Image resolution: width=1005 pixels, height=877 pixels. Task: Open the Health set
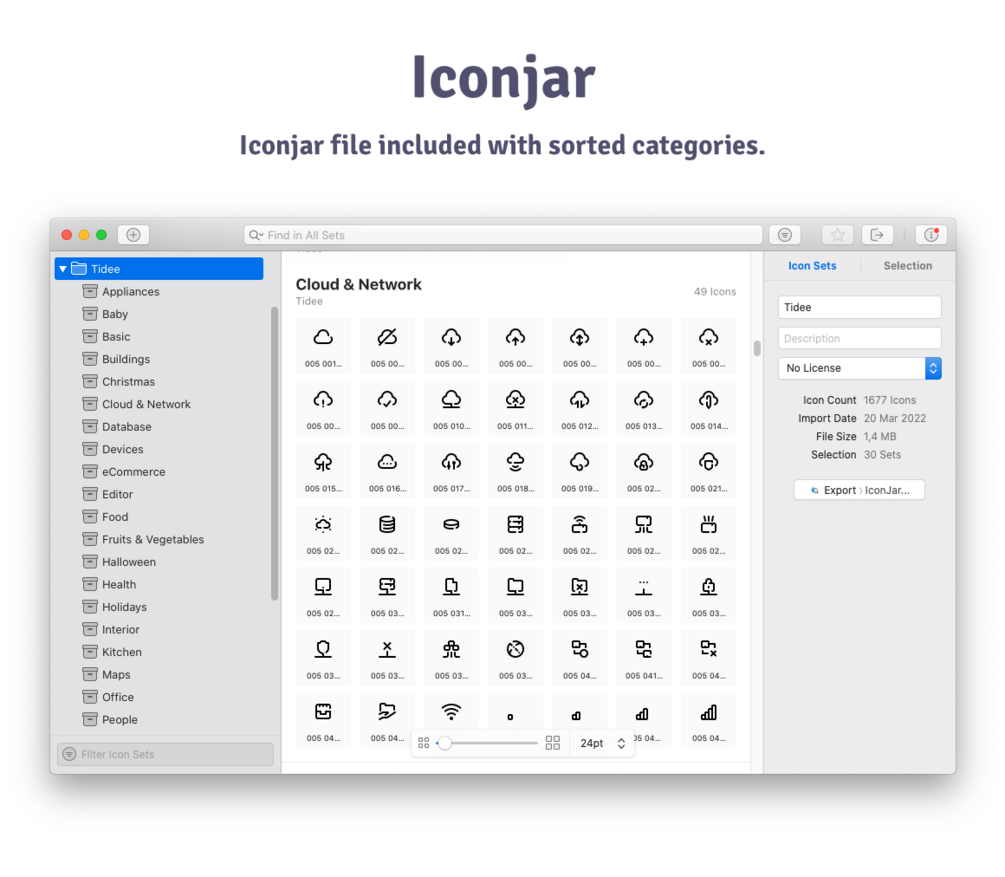coord(119,584)
